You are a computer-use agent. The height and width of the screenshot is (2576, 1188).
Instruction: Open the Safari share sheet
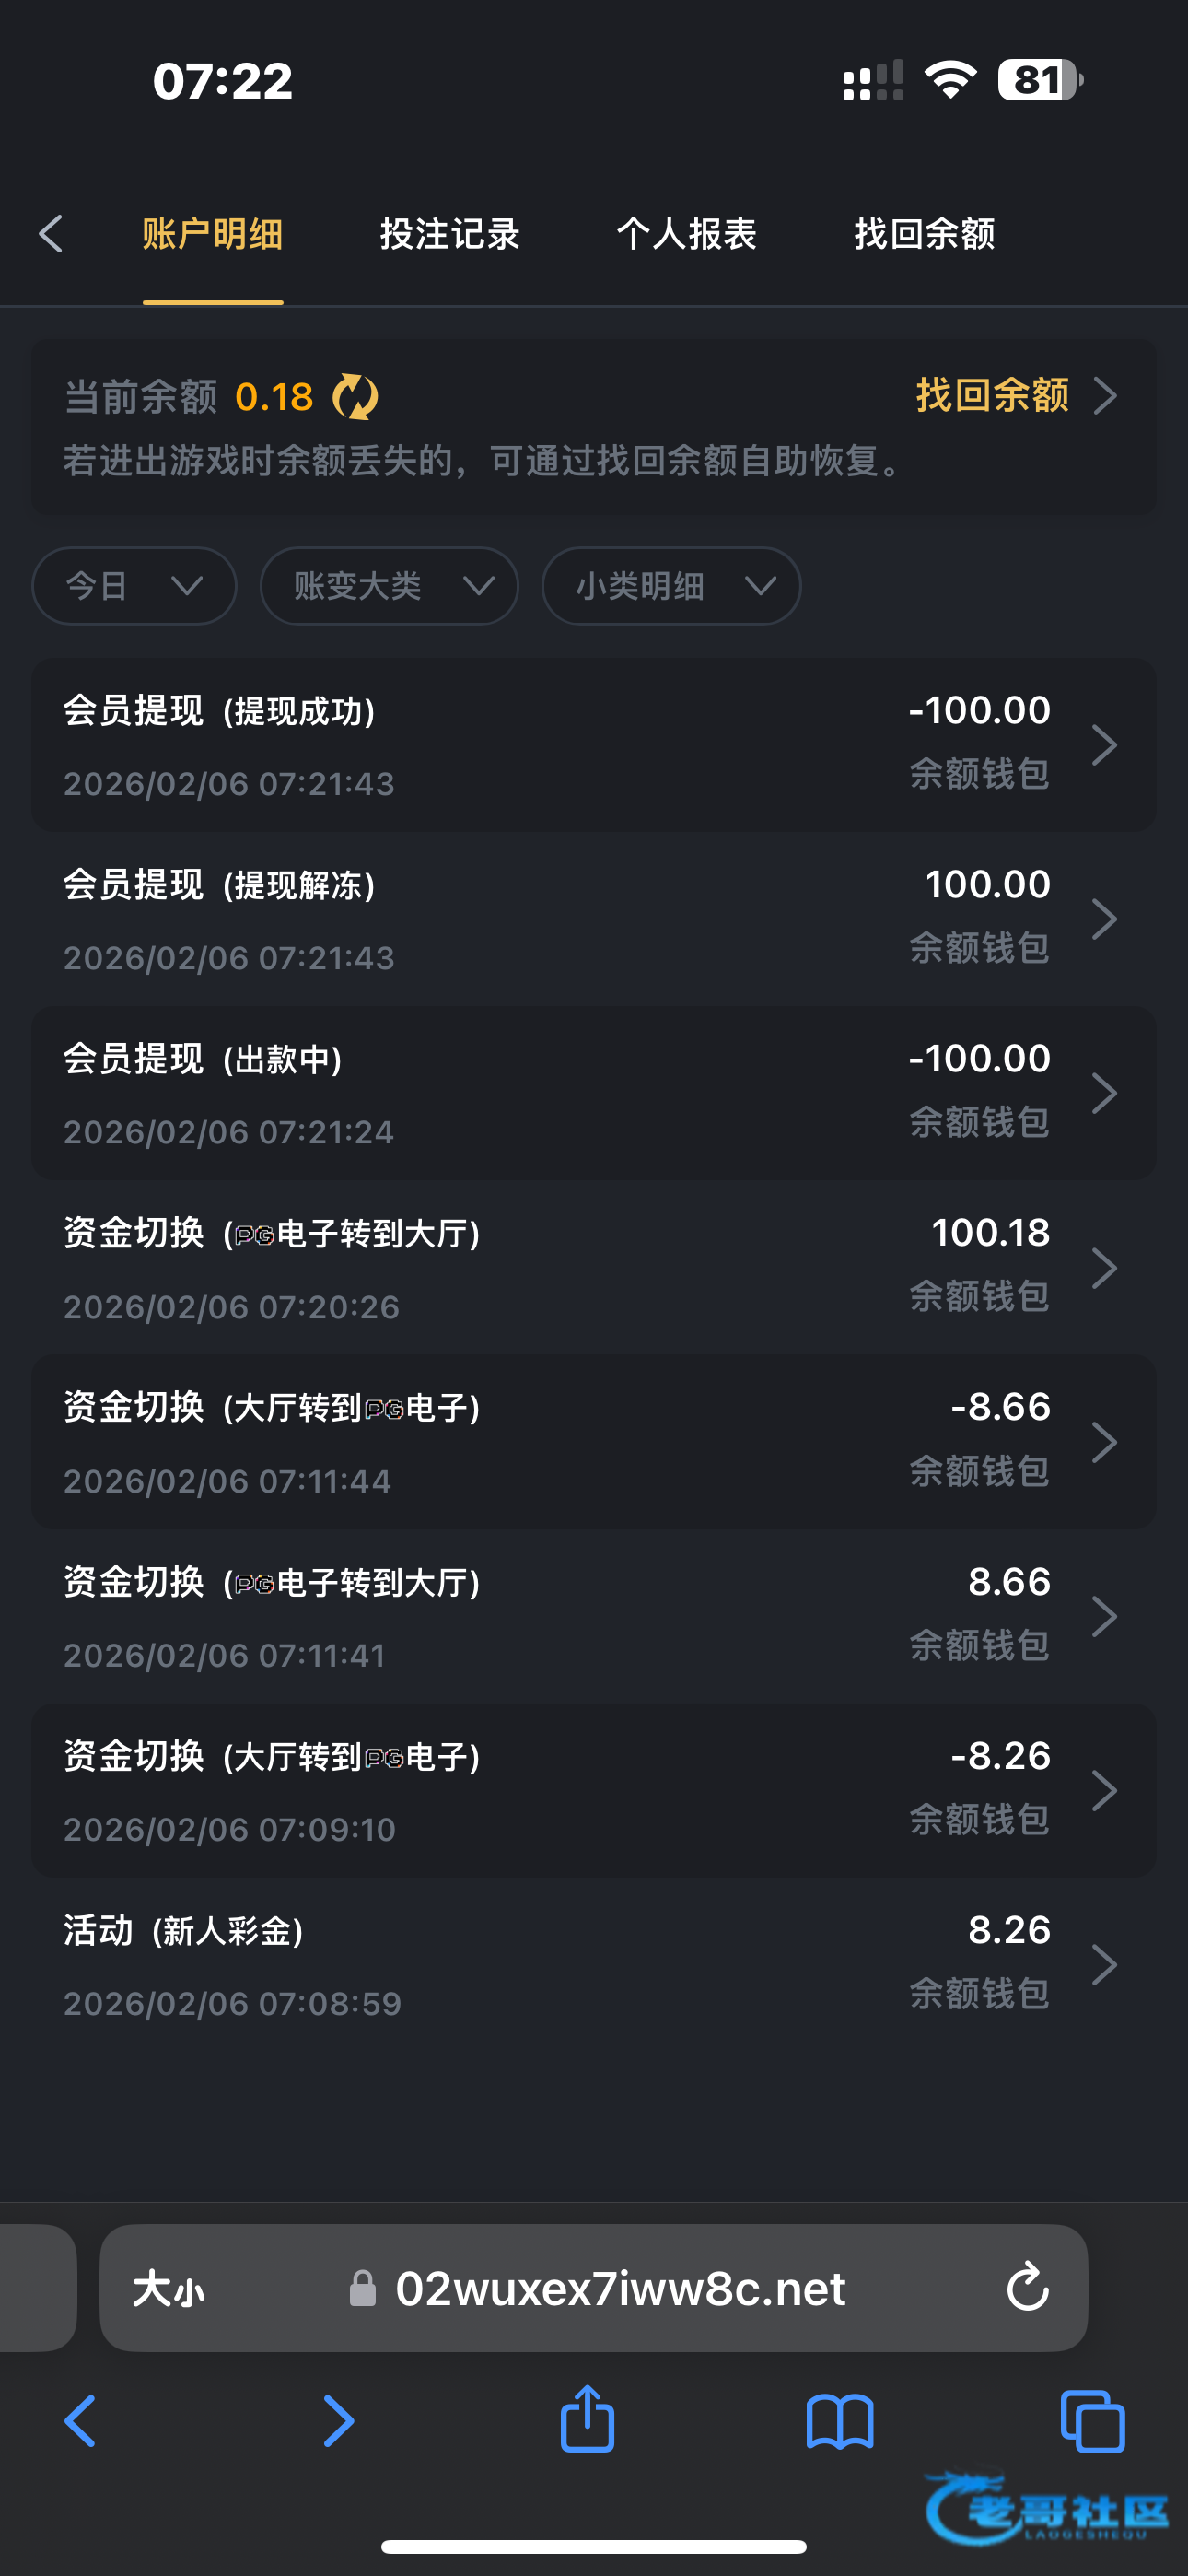[x=587, y=2420]
